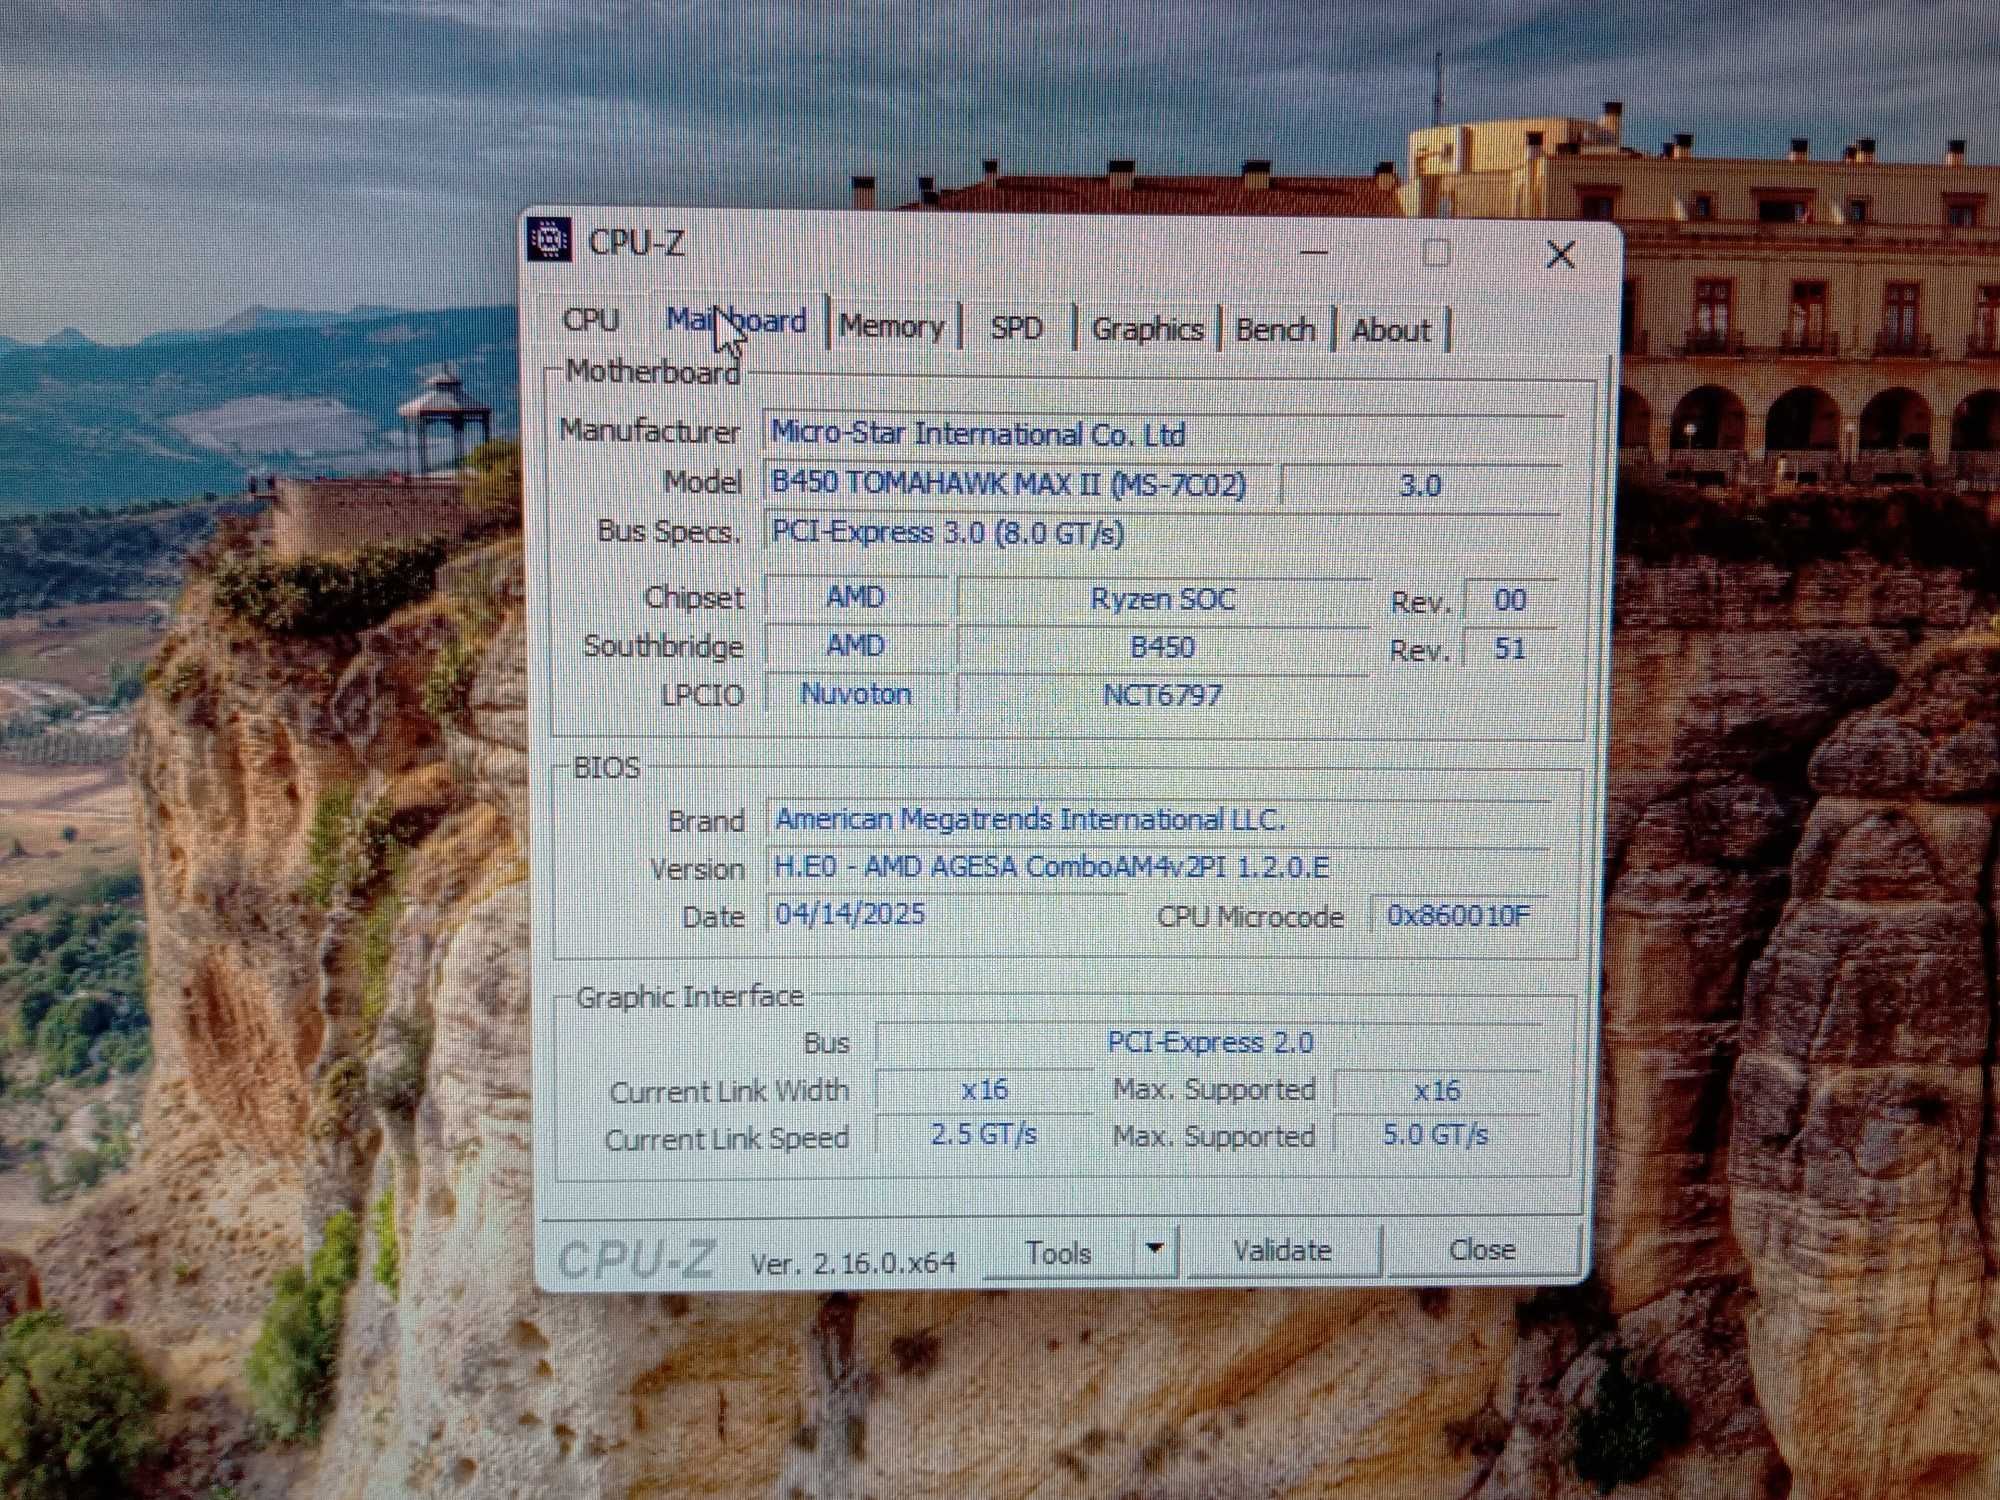Click the Validate button
The image size is (2000, 1500).
pyautogui.click(x=1283, y=1251)
